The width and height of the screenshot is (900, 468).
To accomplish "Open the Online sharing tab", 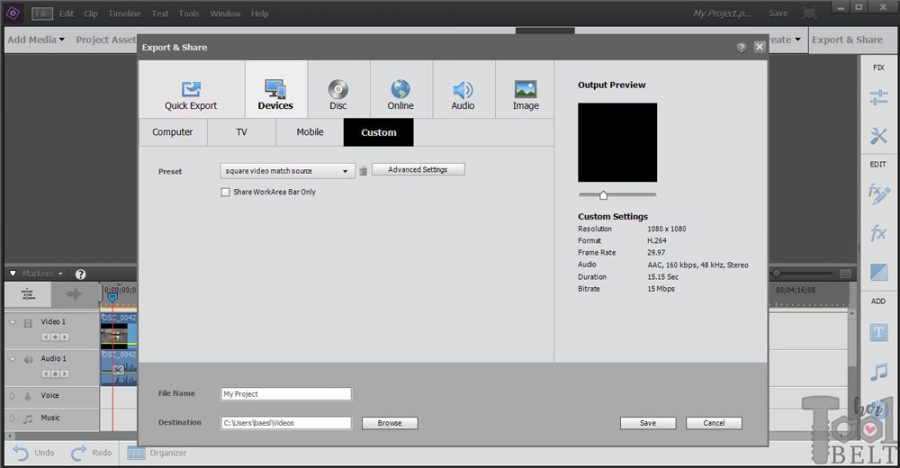I will click(401, 90).
